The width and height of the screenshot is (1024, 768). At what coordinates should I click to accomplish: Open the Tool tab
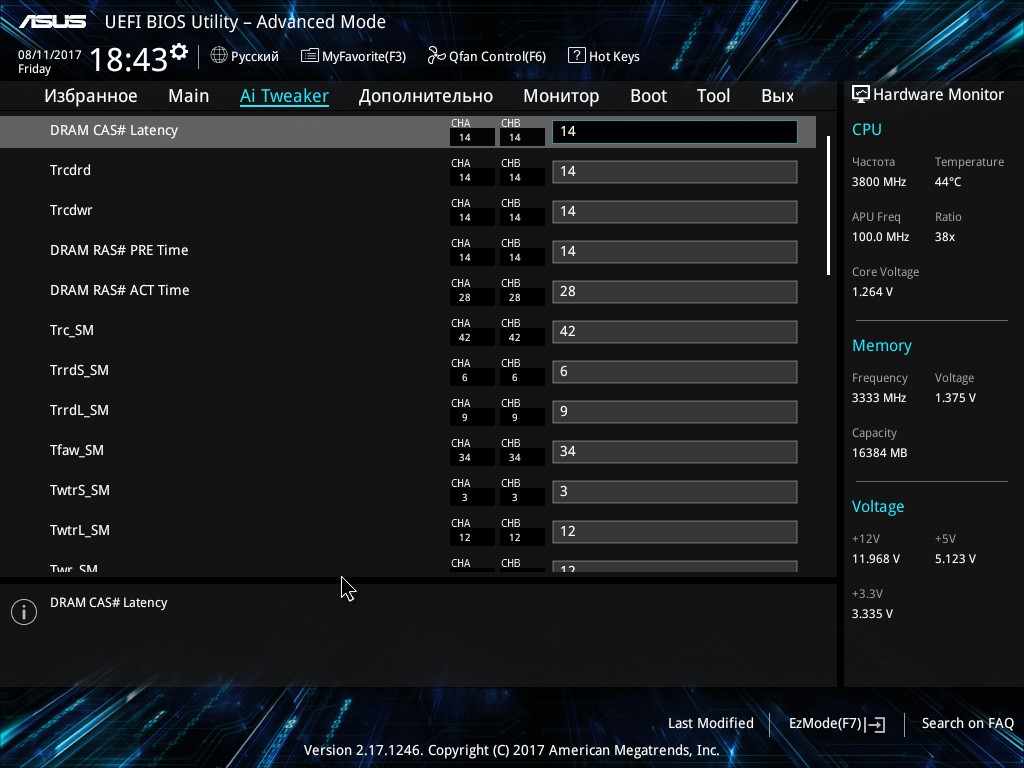click(713, 96)
